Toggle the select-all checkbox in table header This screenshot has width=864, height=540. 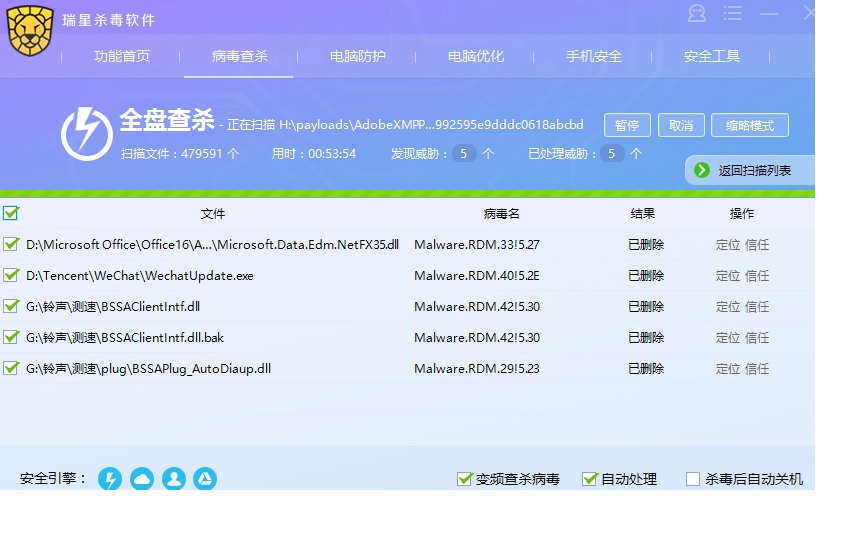click(10, 213)
